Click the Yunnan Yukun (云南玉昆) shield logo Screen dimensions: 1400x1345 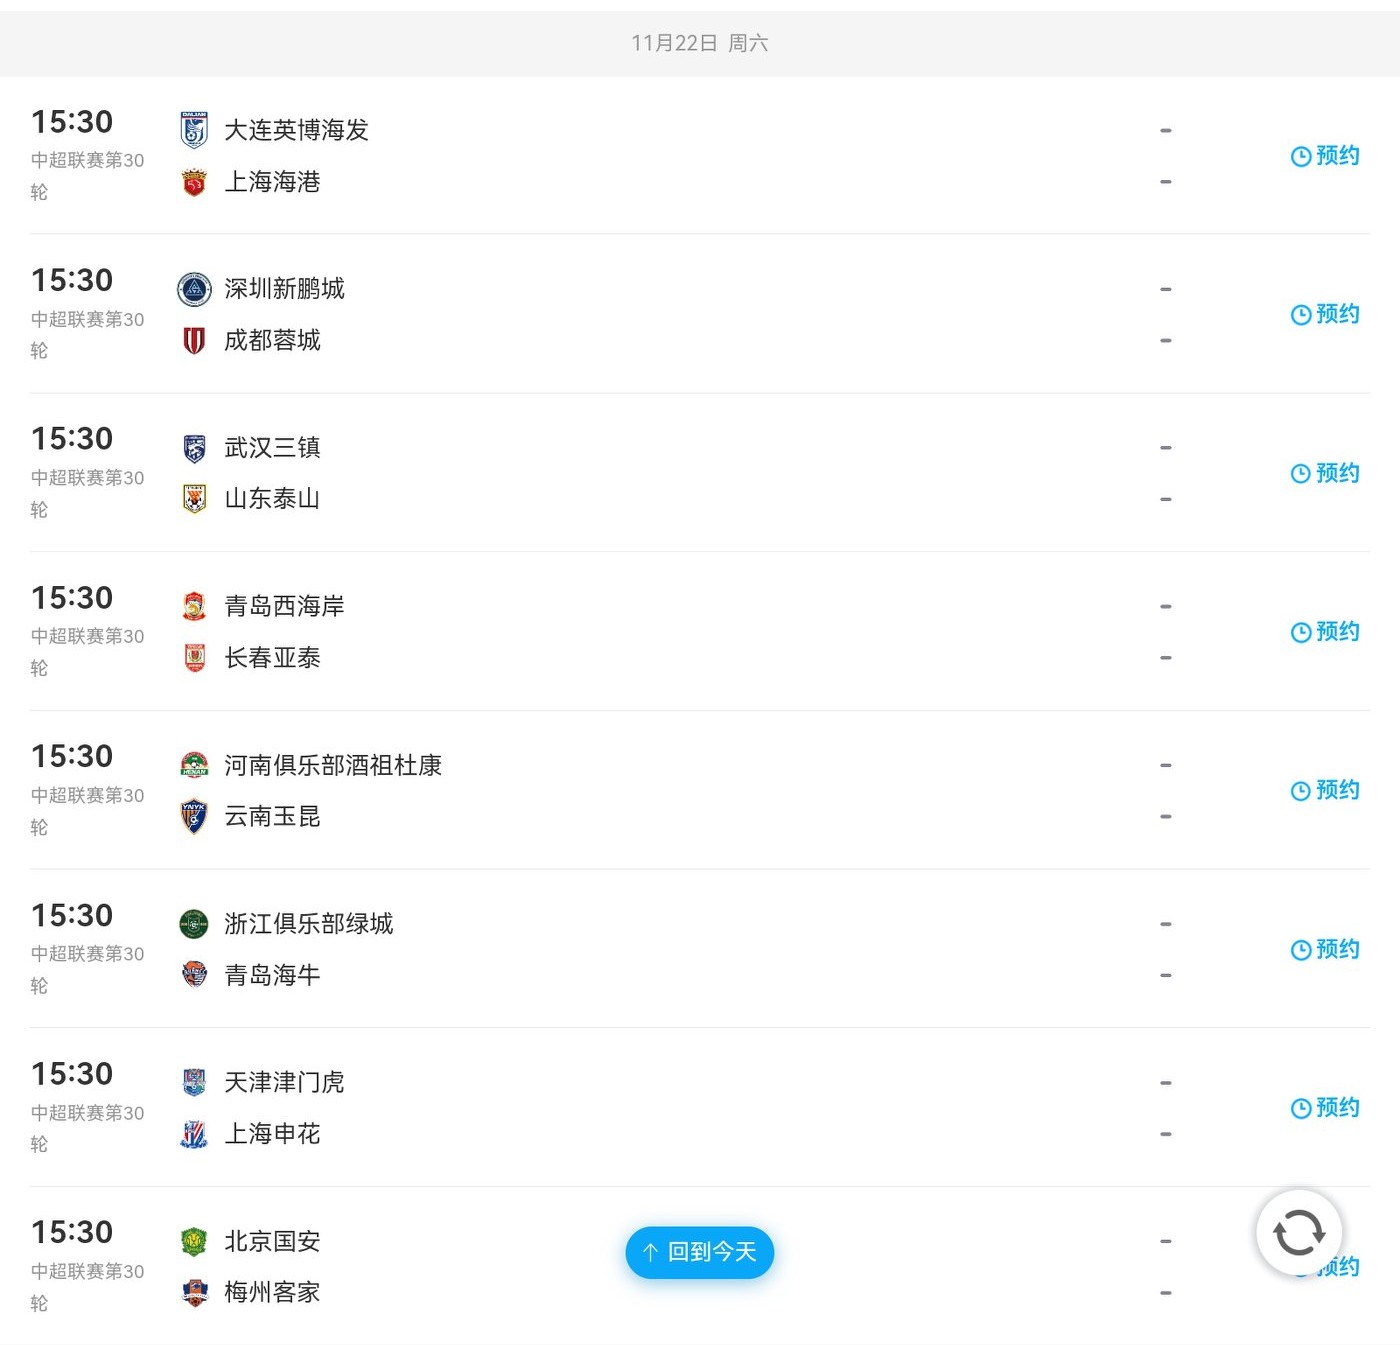click(194, 817)
